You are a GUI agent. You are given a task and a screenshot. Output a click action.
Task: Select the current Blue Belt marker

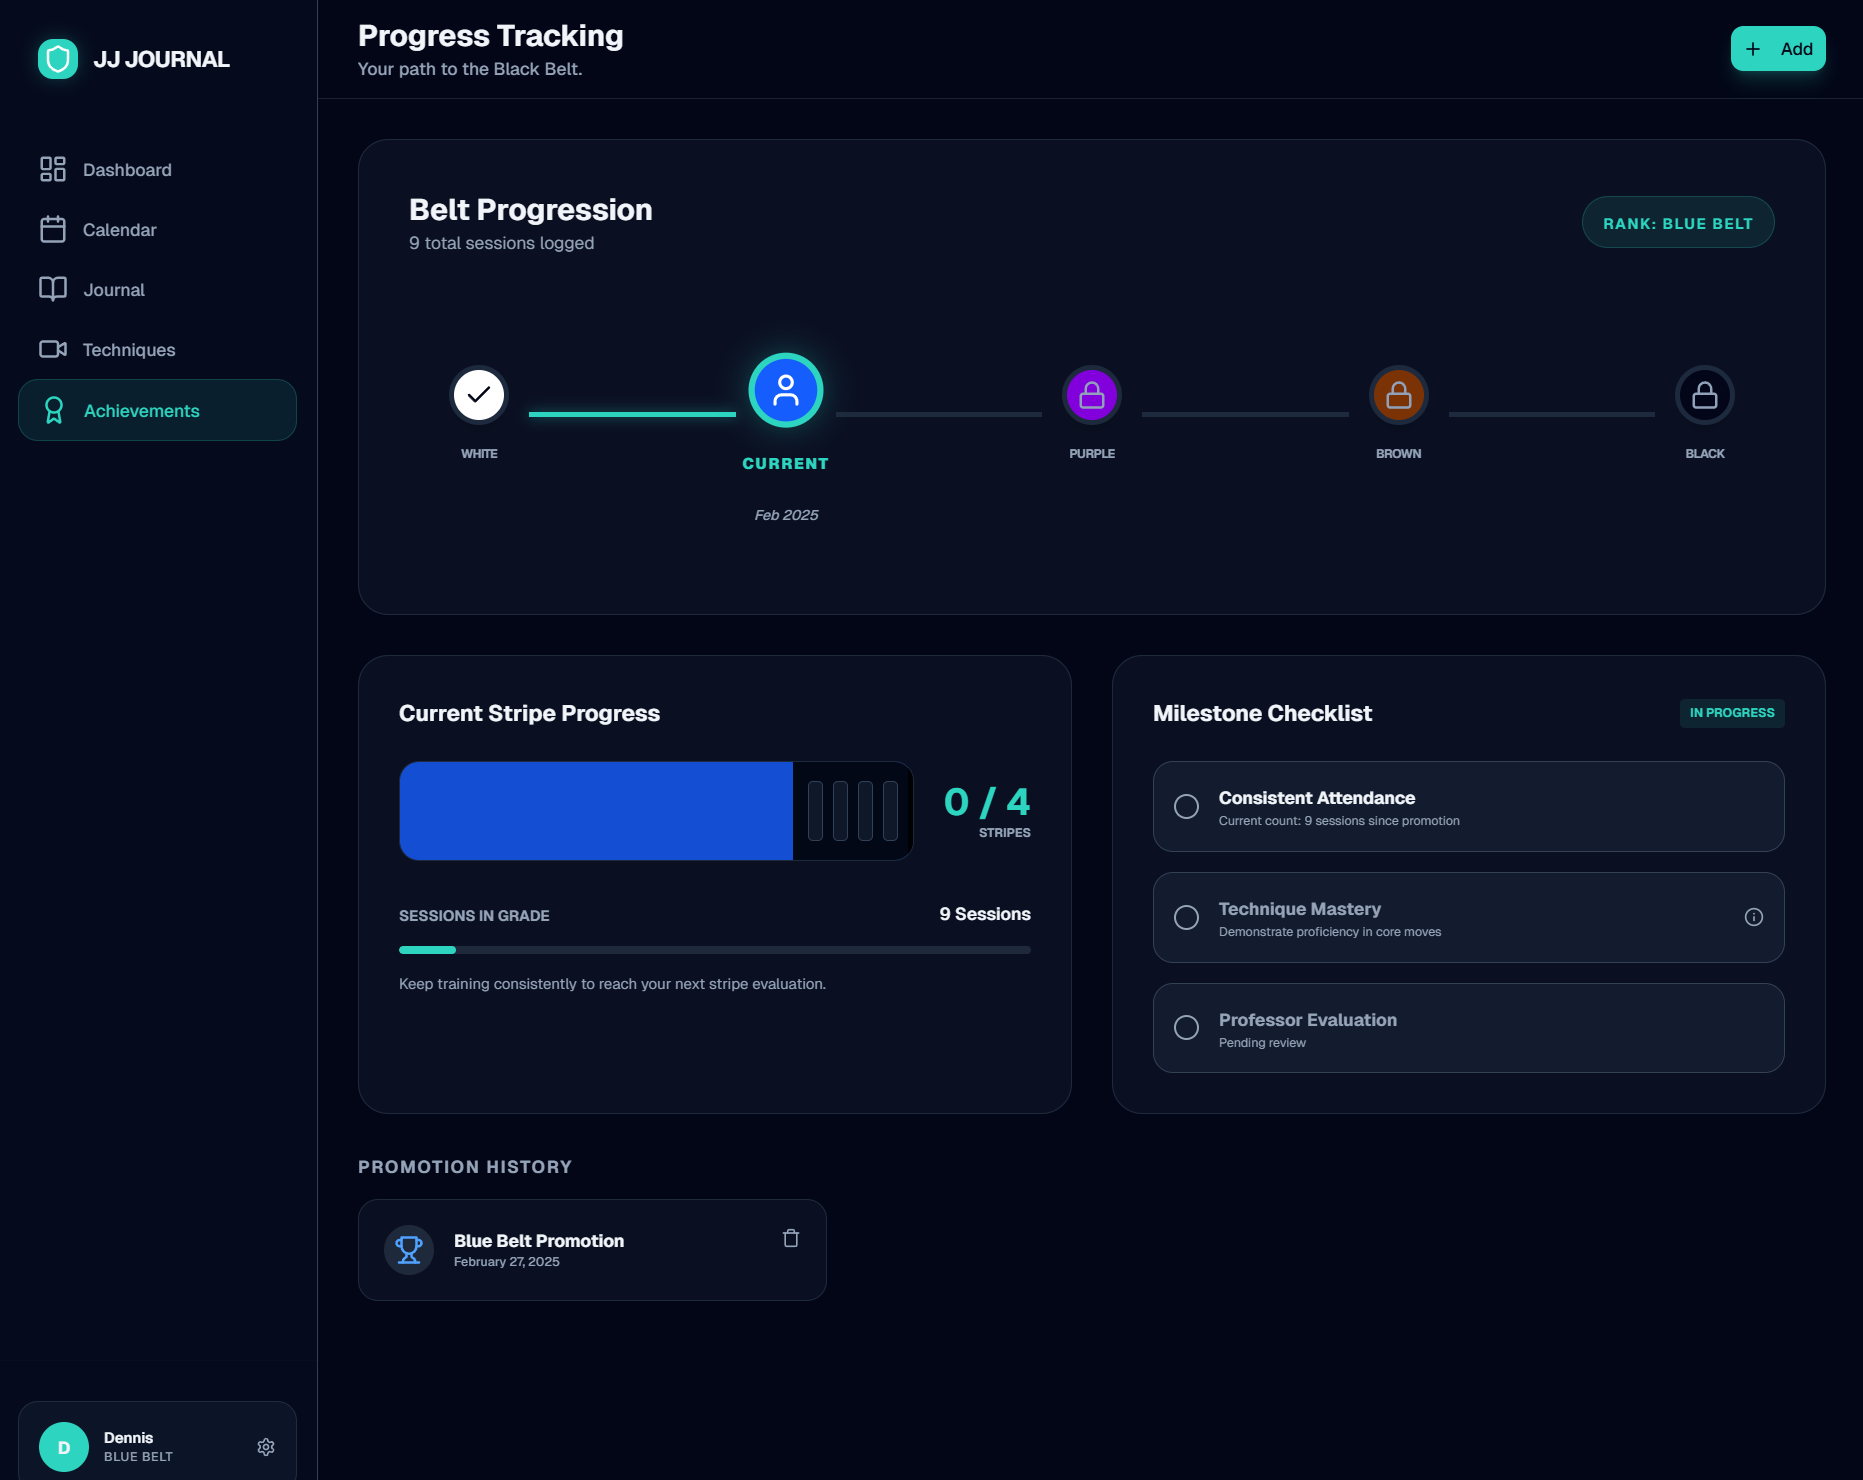785,391
